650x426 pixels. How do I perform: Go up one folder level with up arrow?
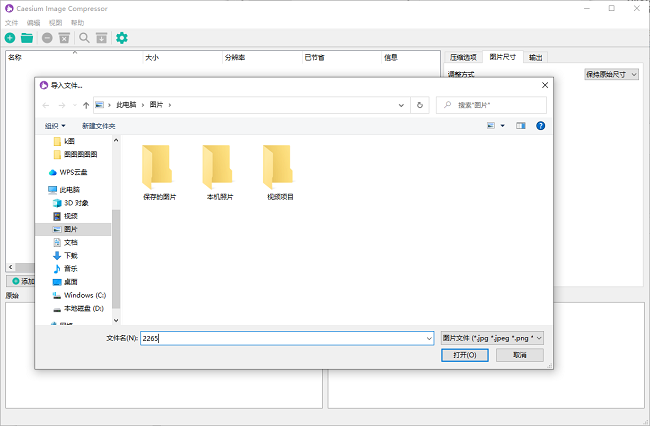(x=86, y=105)
